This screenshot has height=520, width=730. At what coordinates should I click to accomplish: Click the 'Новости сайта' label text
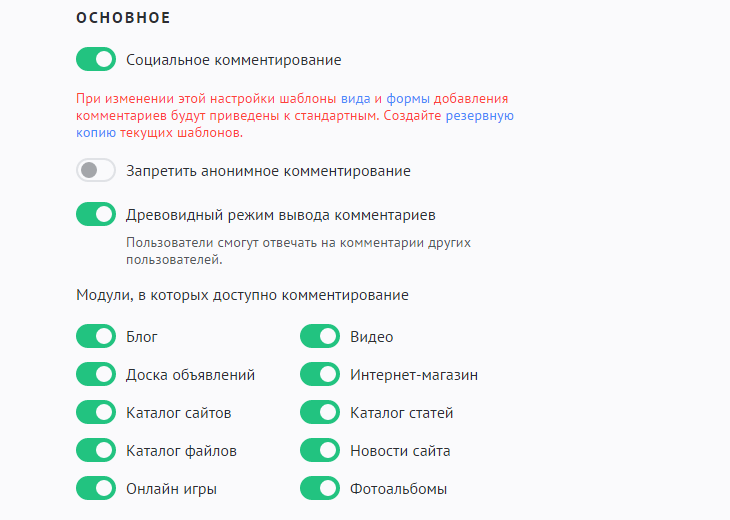(400, 451)
